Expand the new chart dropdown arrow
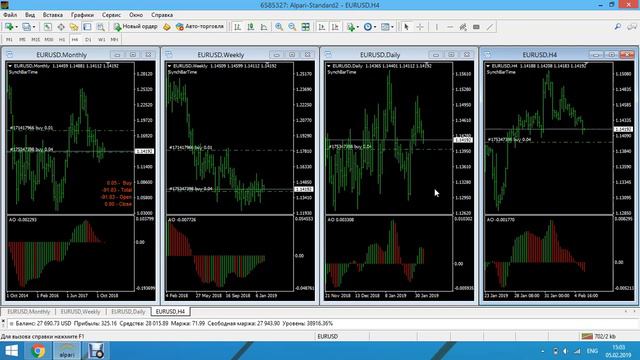640x360 pixels. [x=16, y=27]
